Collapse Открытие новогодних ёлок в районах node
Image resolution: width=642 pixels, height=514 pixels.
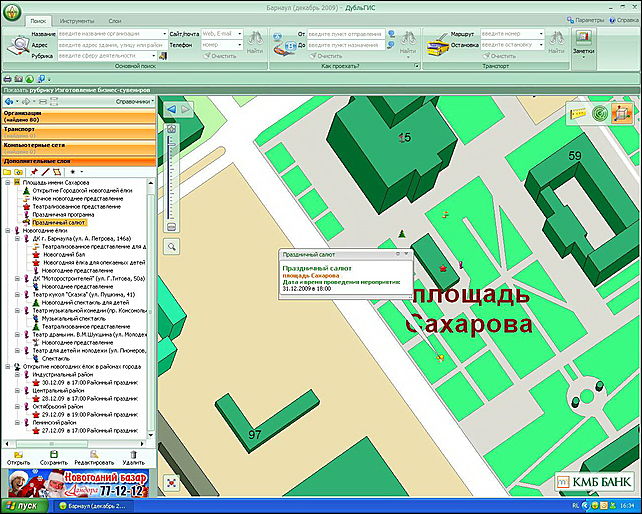click(x=8, y=367)
